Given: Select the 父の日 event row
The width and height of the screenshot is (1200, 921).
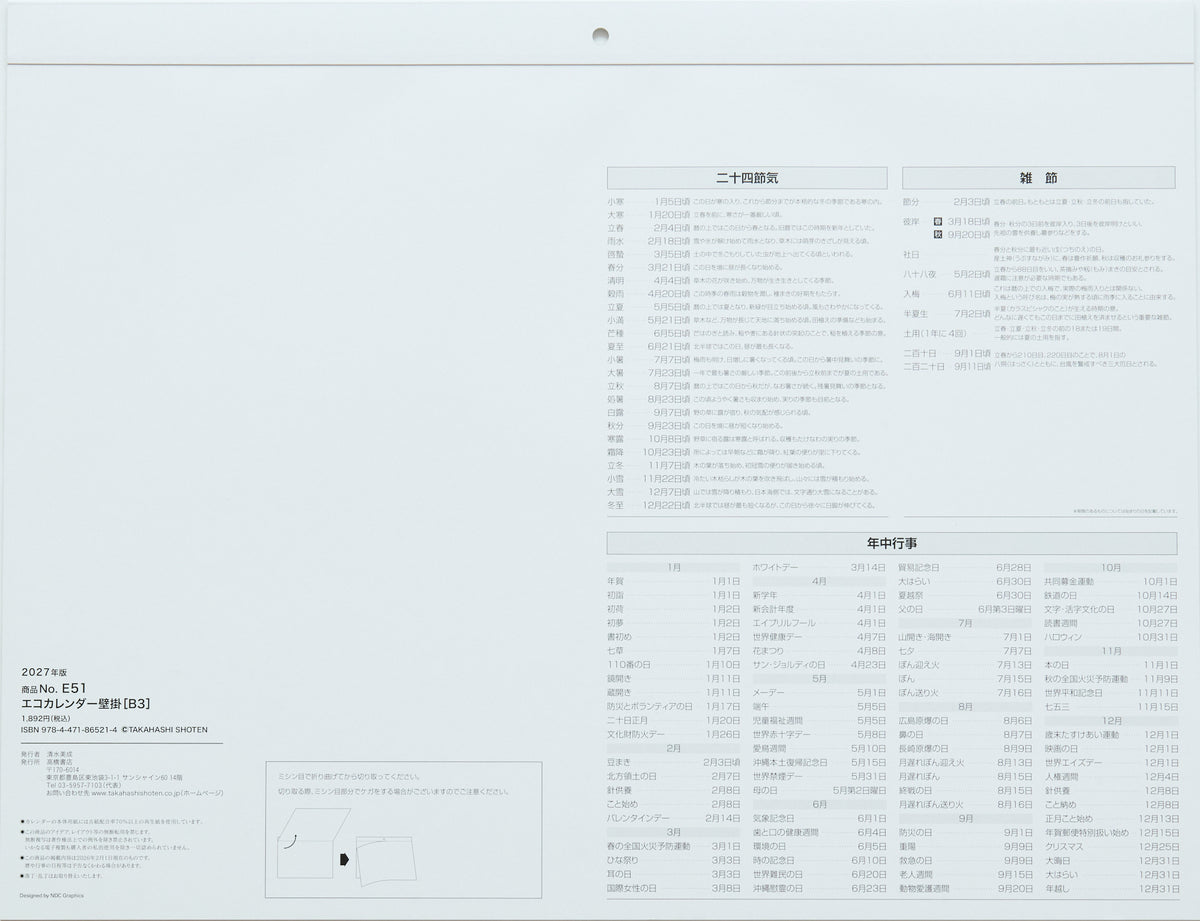Looking at the screenshot, I should click(965, 609).
